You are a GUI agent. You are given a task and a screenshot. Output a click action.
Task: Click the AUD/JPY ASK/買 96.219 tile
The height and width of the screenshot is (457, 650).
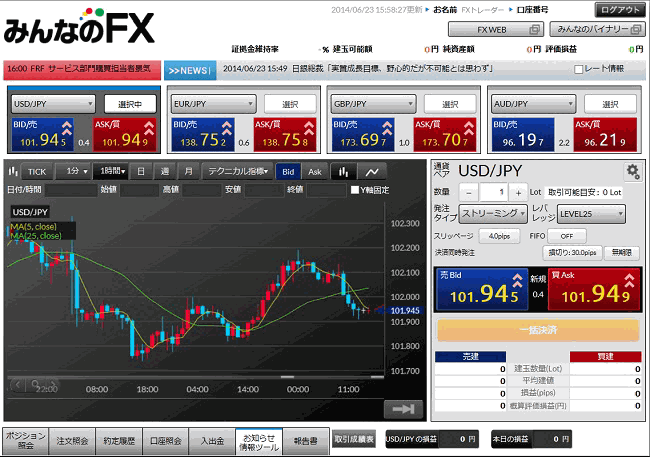click(605, 134)
